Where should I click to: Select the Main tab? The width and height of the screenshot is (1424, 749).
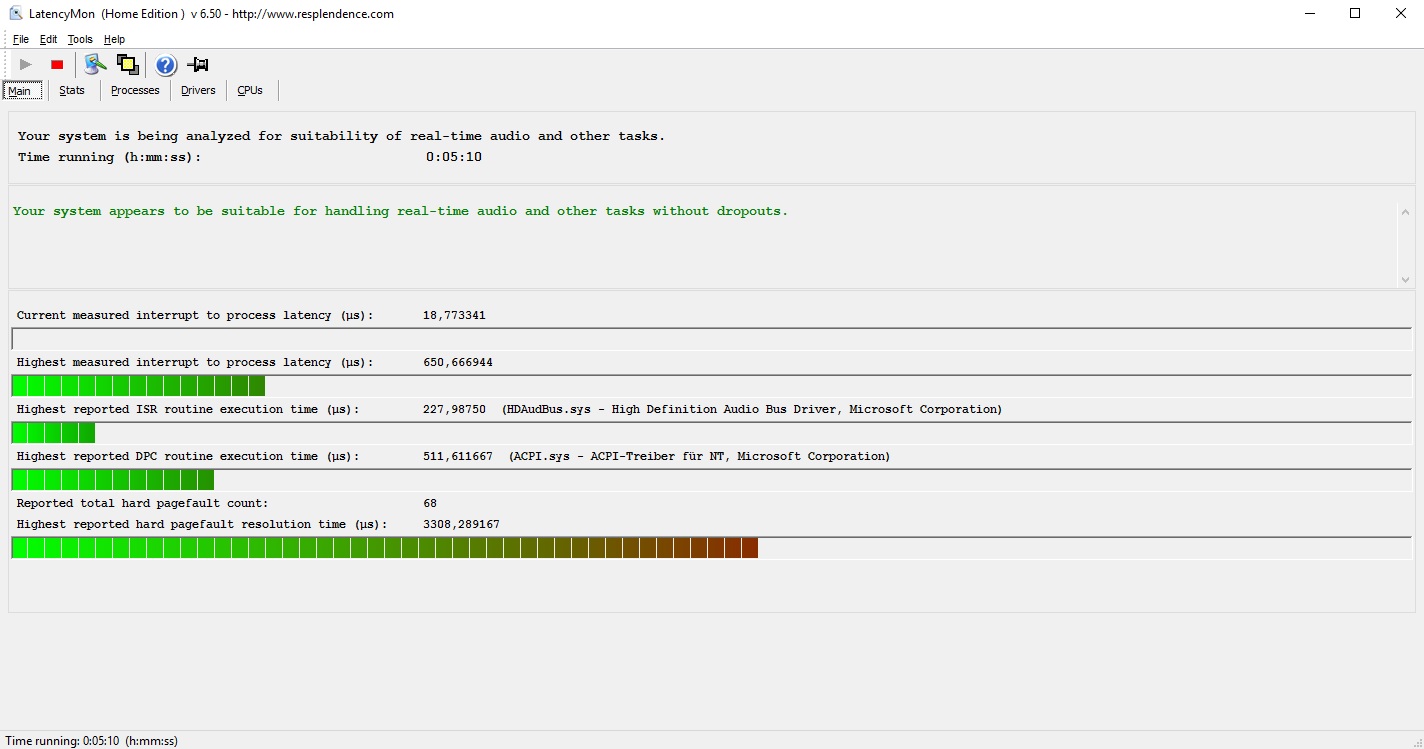point(20,91)
